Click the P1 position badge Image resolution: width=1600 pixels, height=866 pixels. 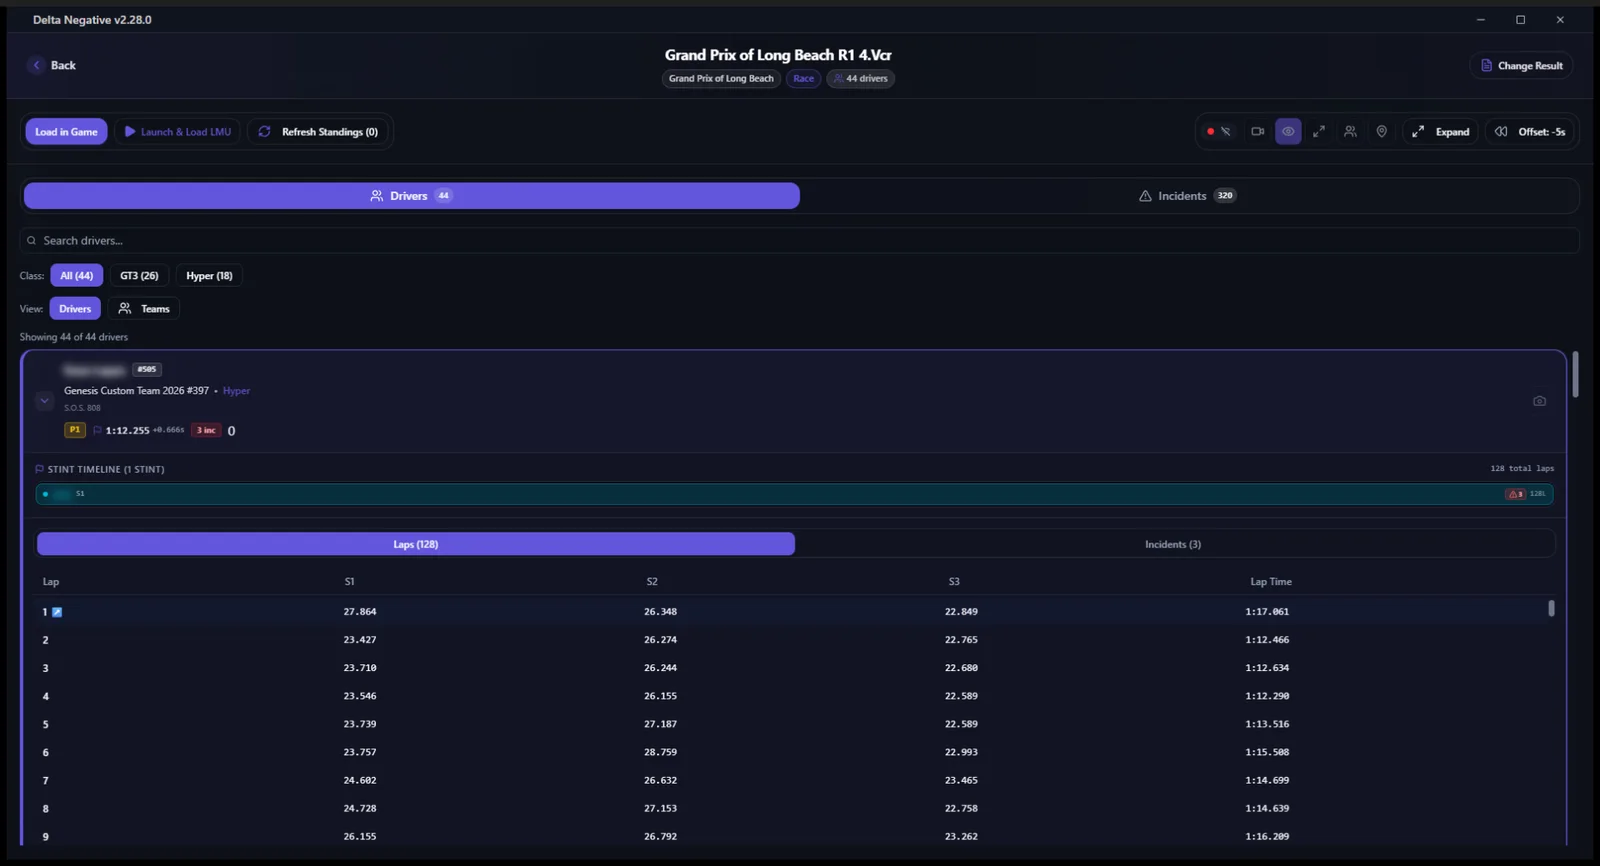[x=75, y=430]
